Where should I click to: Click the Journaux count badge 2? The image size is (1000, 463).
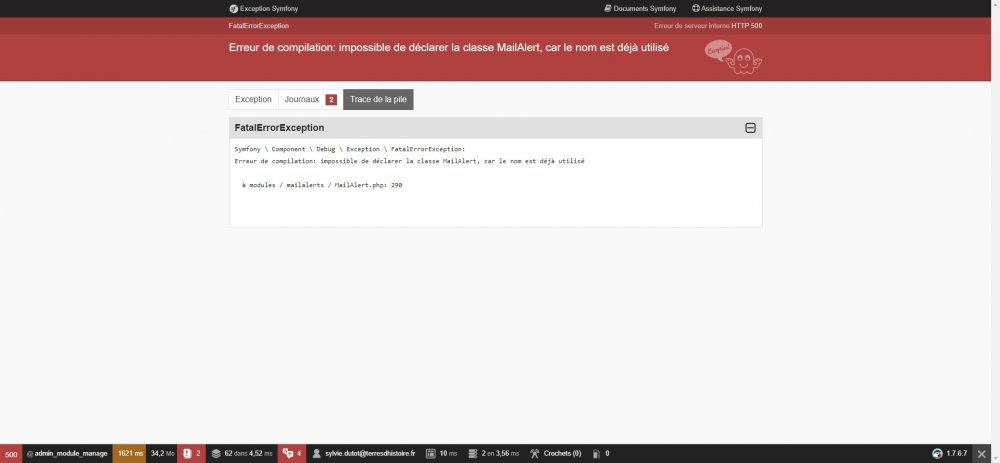click(x=331, y=99)
